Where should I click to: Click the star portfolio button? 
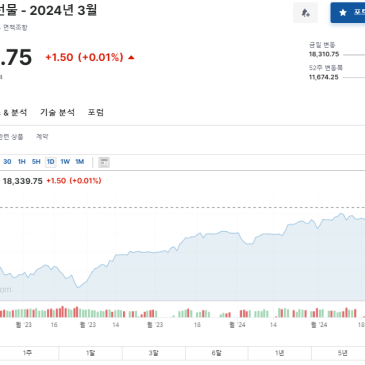tap(348, 13)
